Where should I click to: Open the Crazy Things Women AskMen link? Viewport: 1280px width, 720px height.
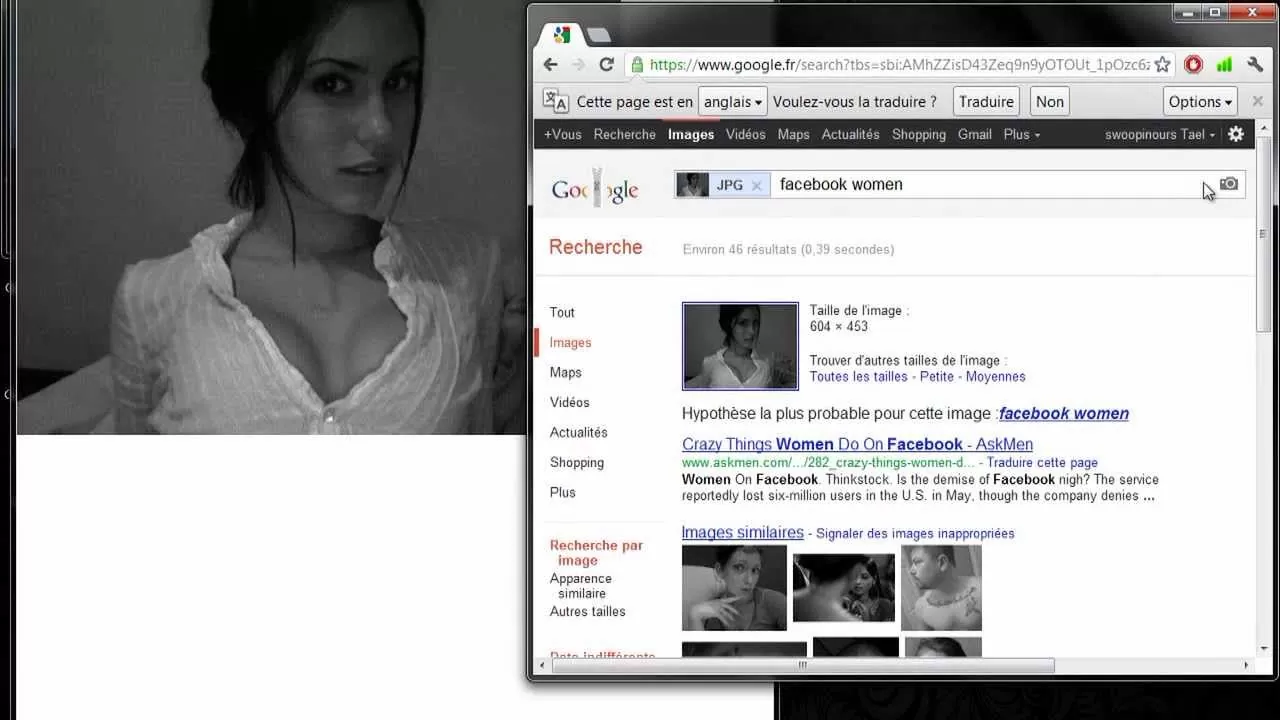coord(857,444)
